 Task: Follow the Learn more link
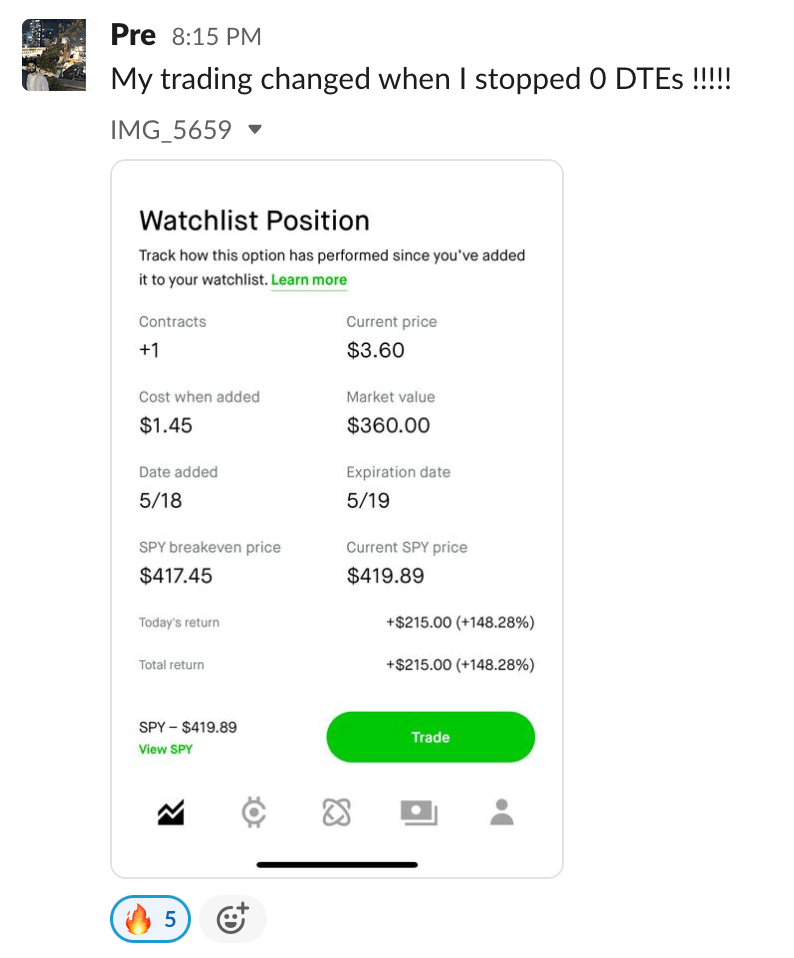(309, 280)
